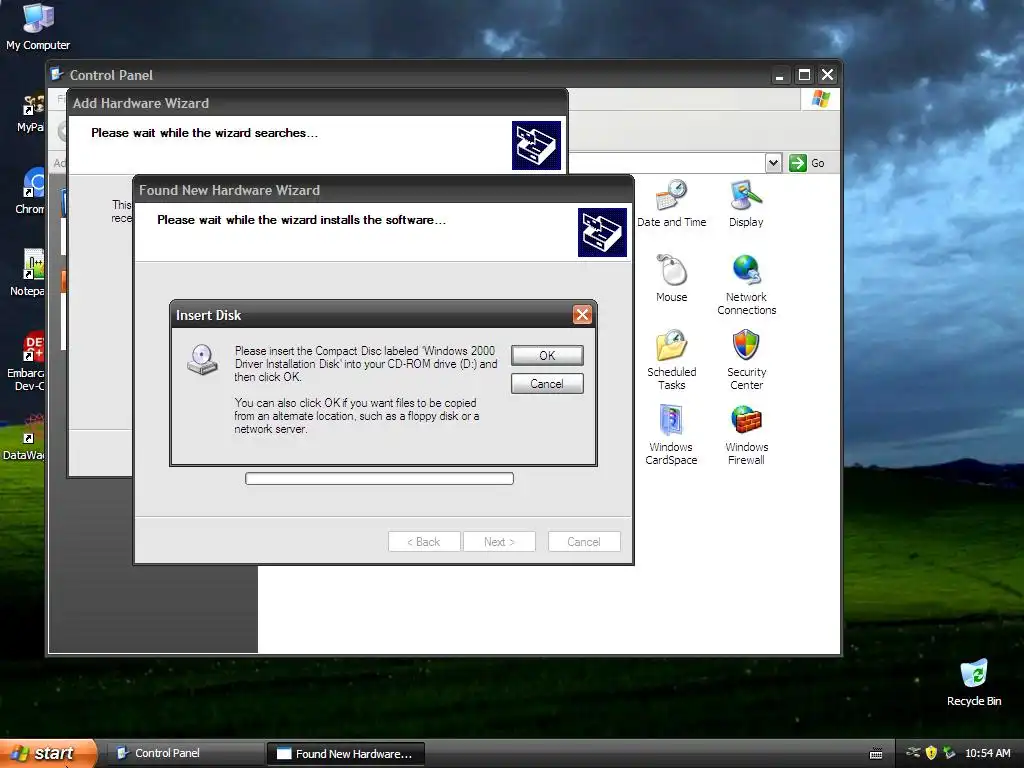The width and height of the screenshot is (1024, 768).
Task: Click the 10:54 AM taskbar clock
Action: [x=987, y=753]
